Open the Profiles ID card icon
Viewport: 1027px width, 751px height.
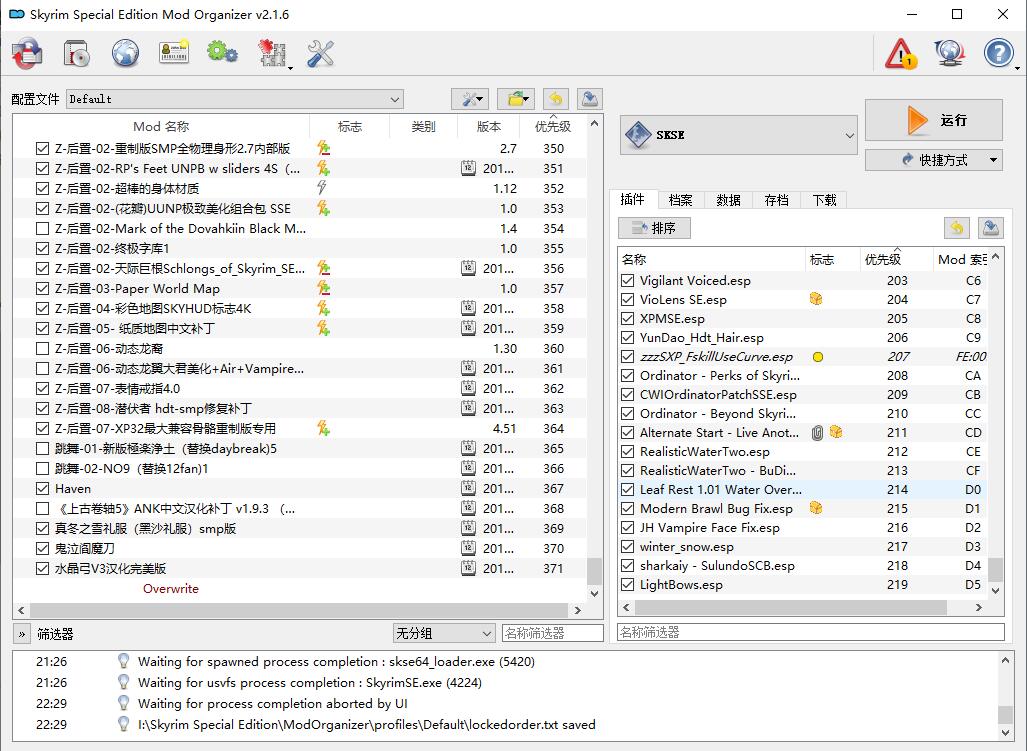coord(174,52)
